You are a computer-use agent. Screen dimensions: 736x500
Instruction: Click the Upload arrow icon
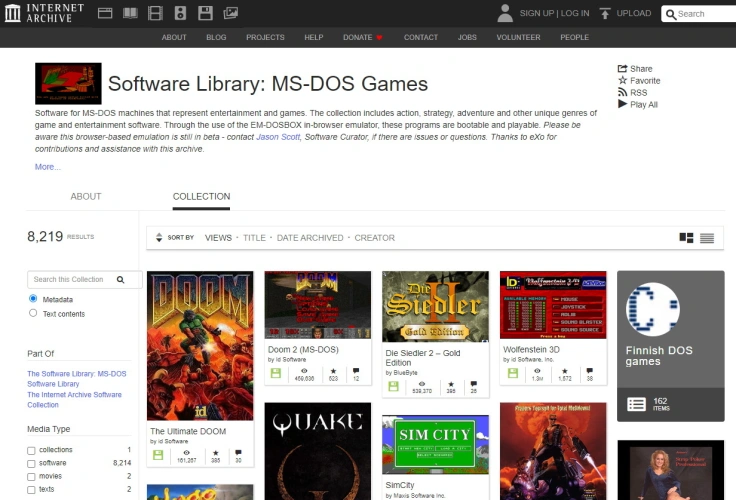point(605,13)
